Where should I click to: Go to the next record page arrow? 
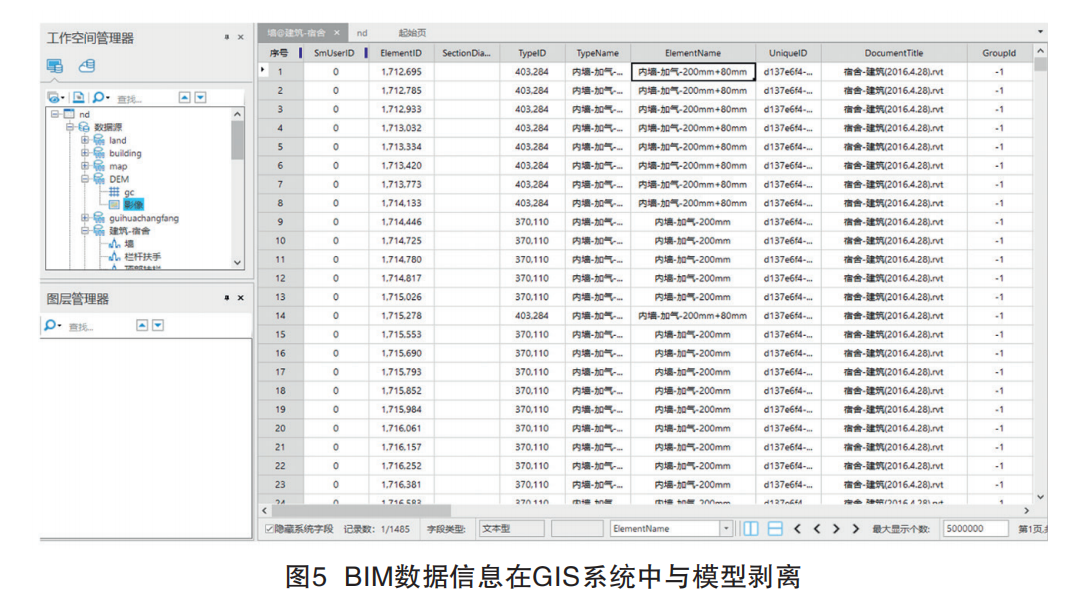(x=836, y=529)
